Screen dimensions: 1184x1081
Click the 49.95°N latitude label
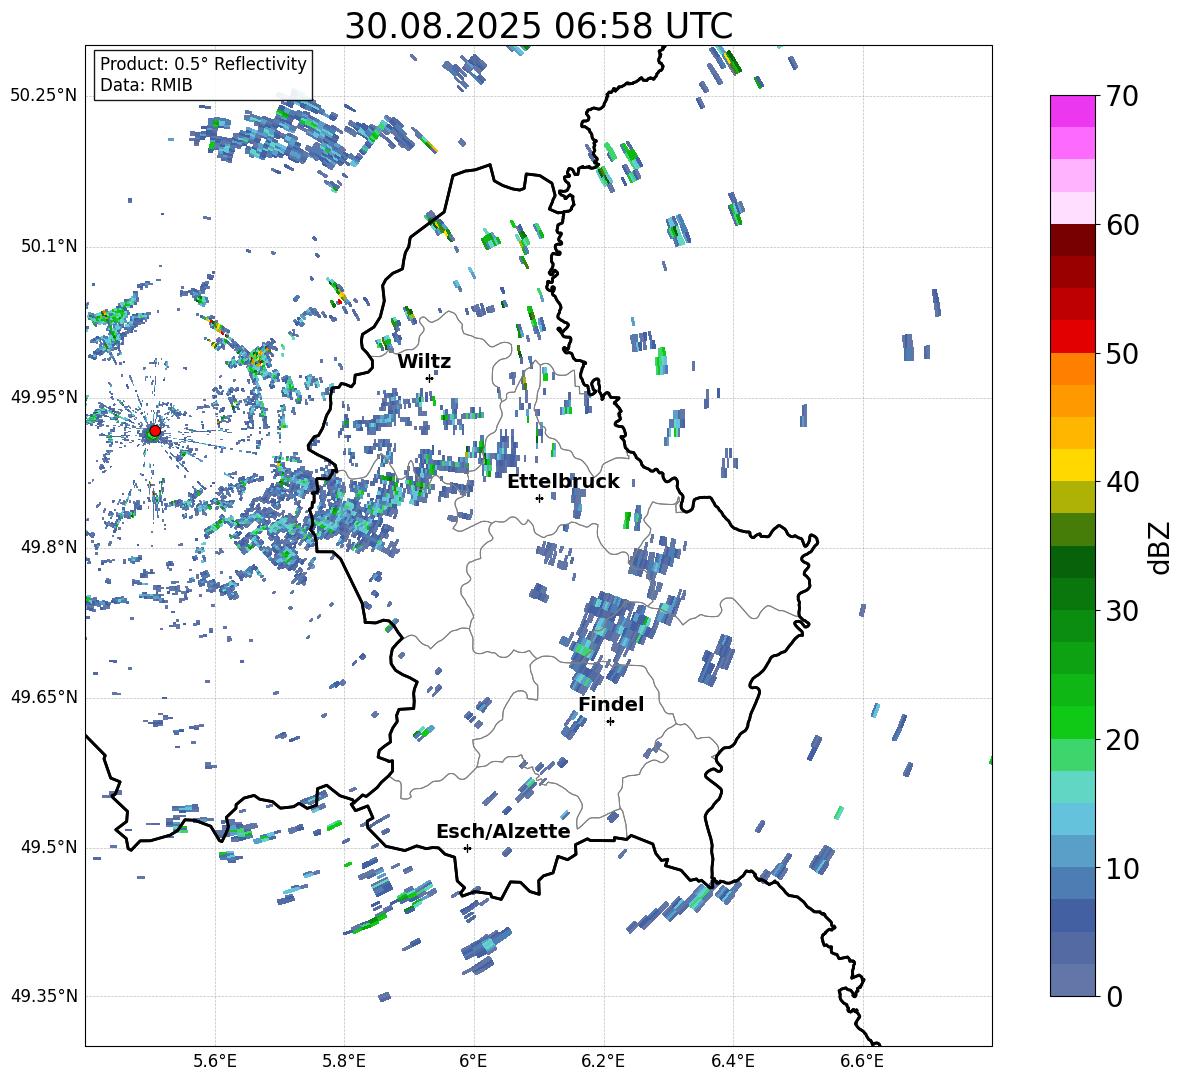pyautogui.click(x=44, y=397)
